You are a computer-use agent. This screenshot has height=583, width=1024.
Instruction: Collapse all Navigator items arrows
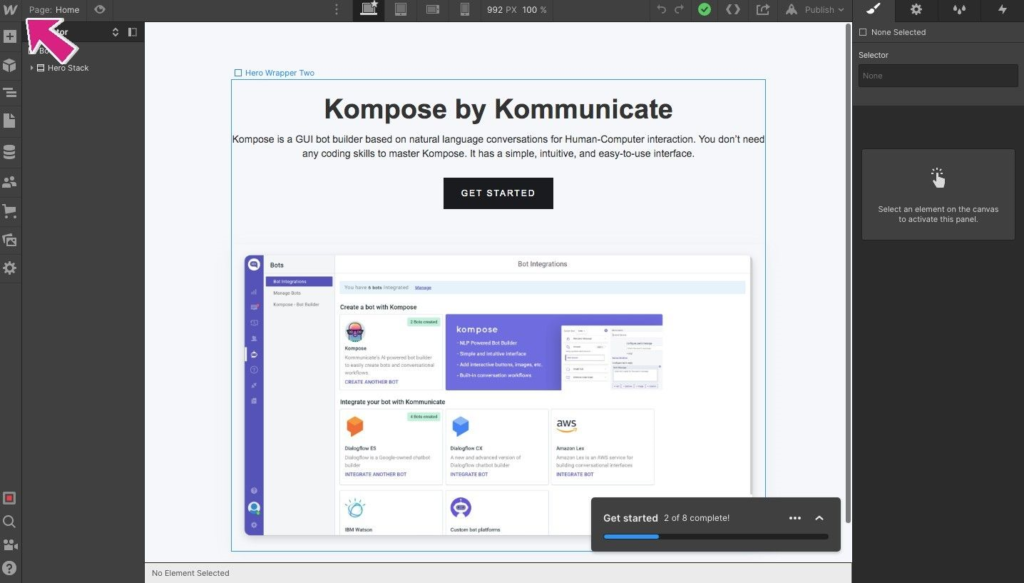coord(115,32)
